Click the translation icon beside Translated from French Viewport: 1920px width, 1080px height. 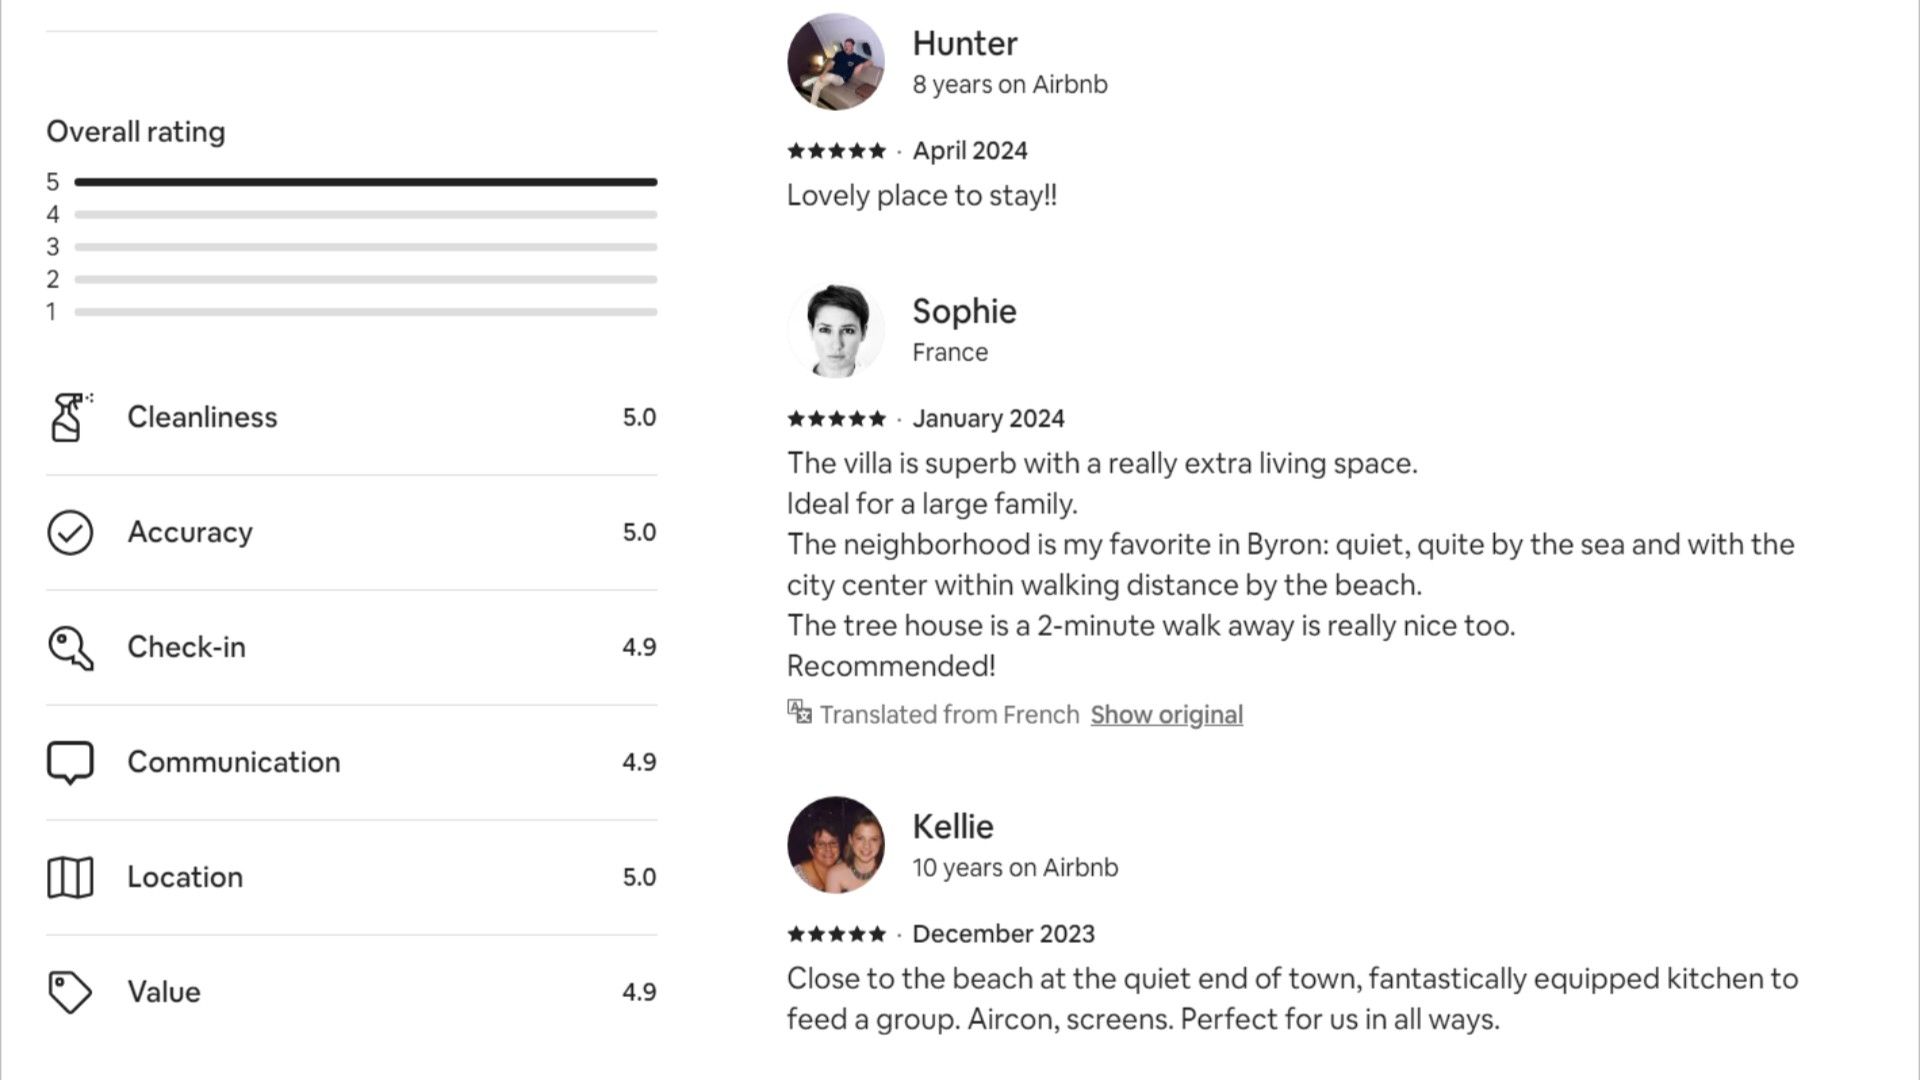click(799, 712)
